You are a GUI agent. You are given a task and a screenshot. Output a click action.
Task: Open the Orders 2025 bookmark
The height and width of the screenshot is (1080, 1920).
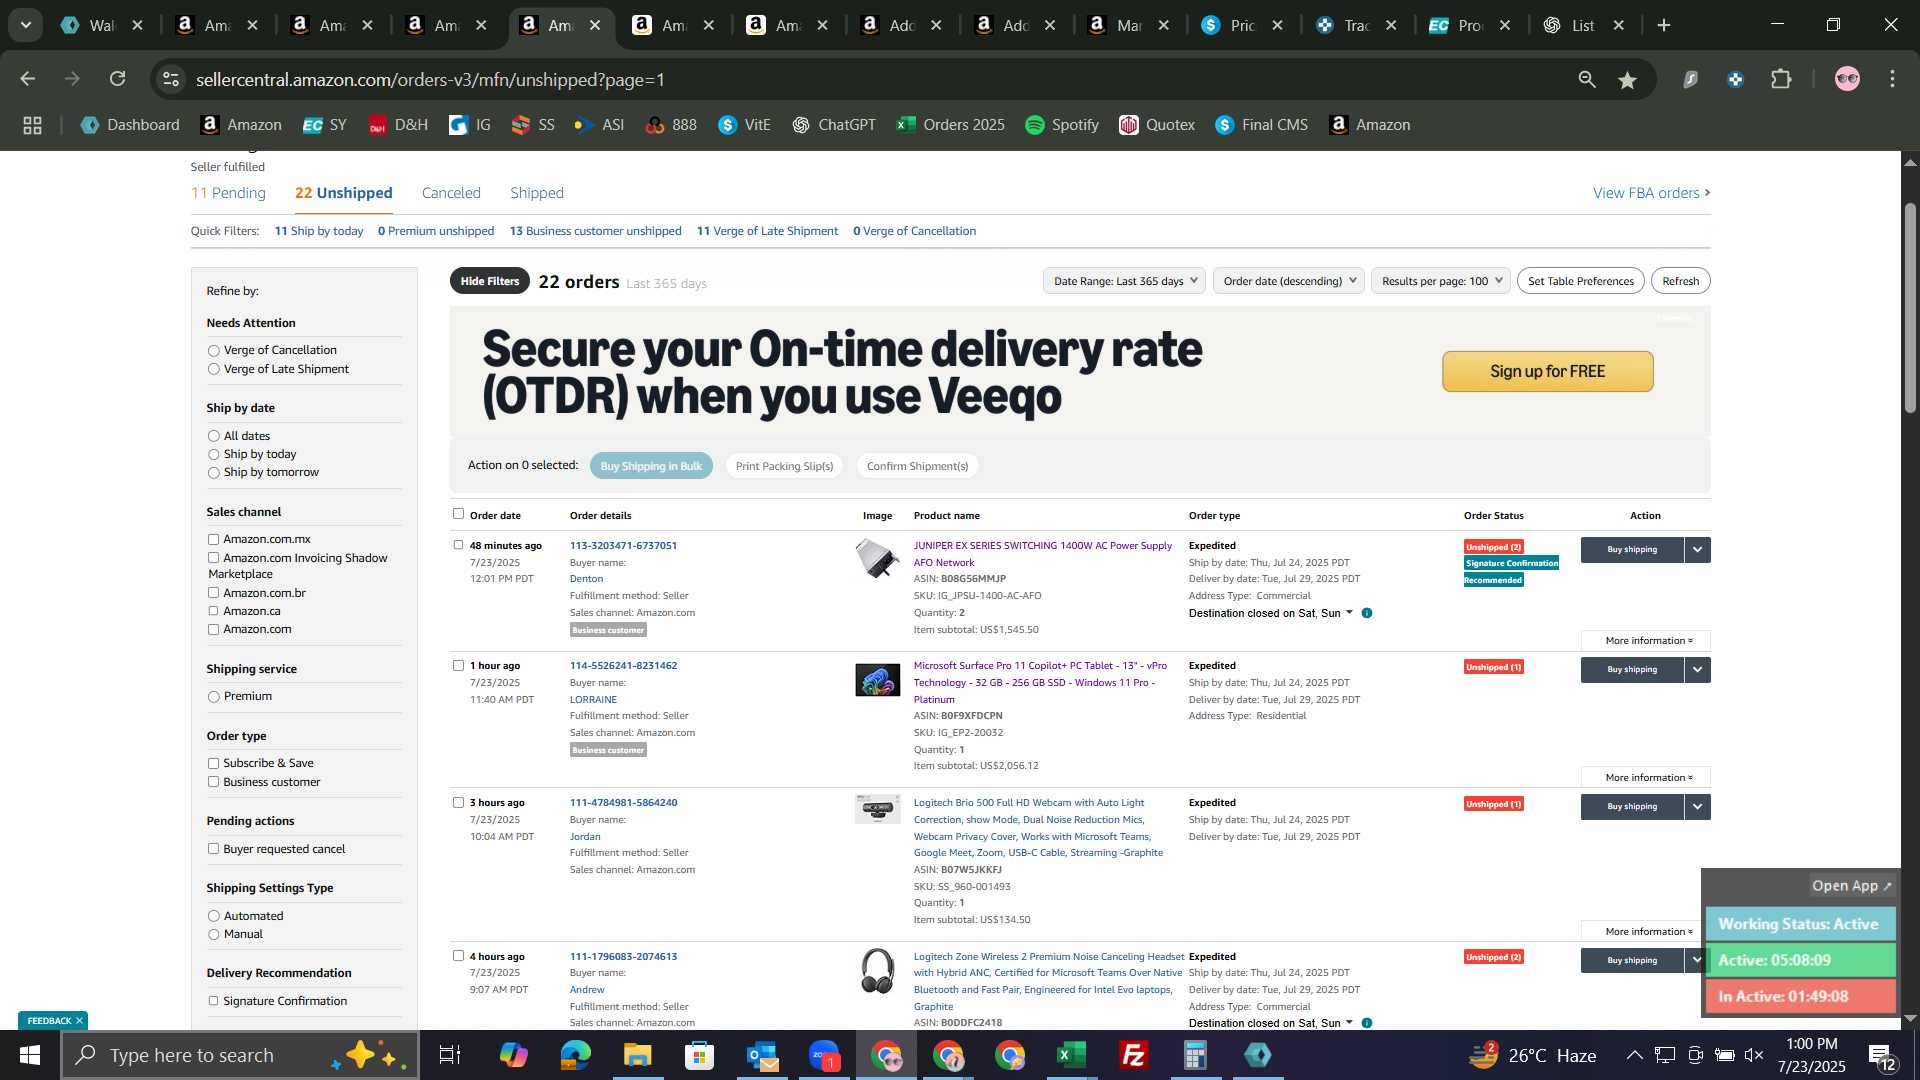point(951,125)
